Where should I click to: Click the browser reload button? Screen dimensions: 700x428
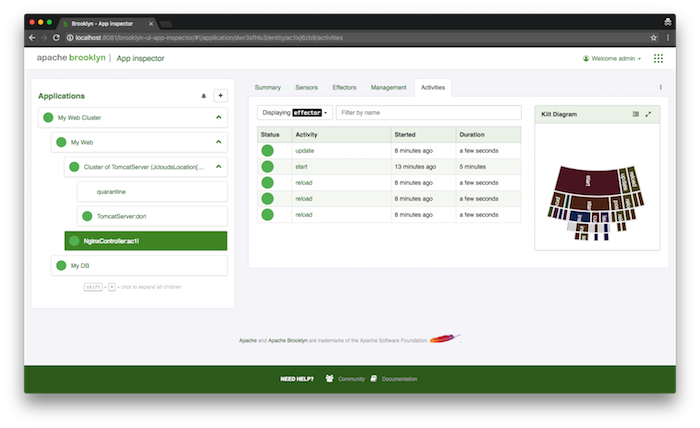[58, 37]
